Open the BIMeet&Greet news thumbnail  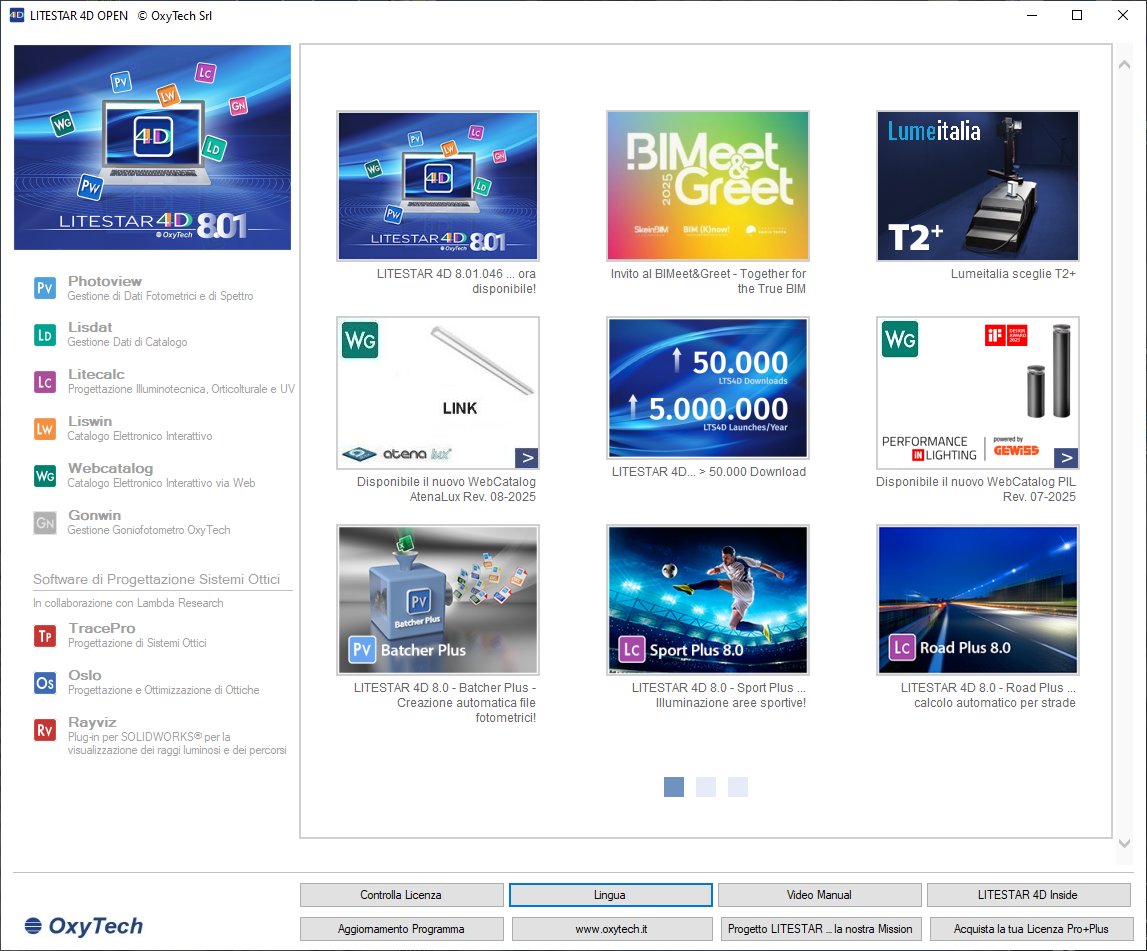coord(707,186)
